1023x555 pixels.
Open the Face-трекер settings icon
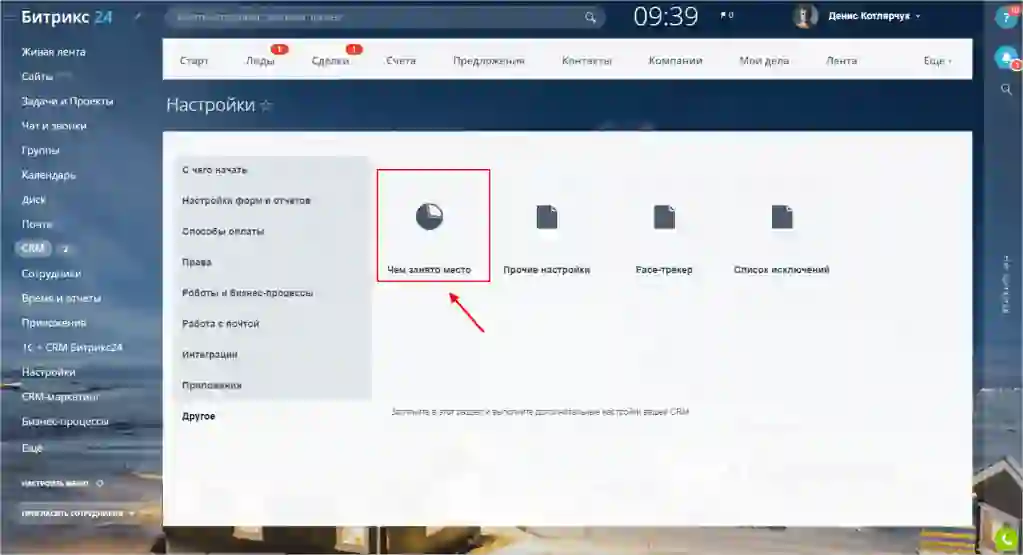click(664, 217)
